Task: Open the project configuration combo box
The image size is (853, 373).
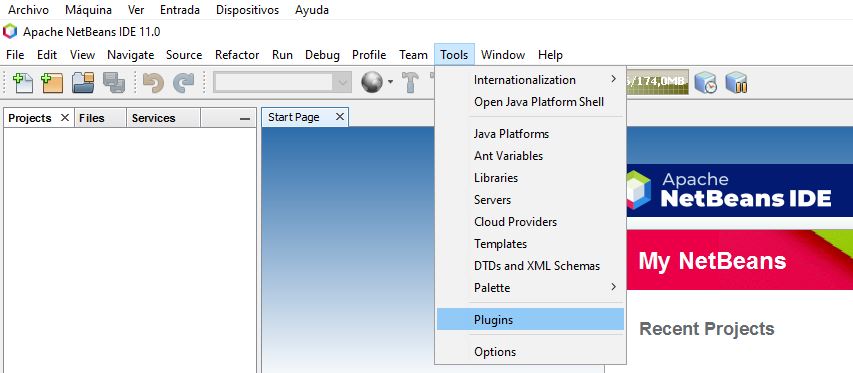Action: point(282,83)
